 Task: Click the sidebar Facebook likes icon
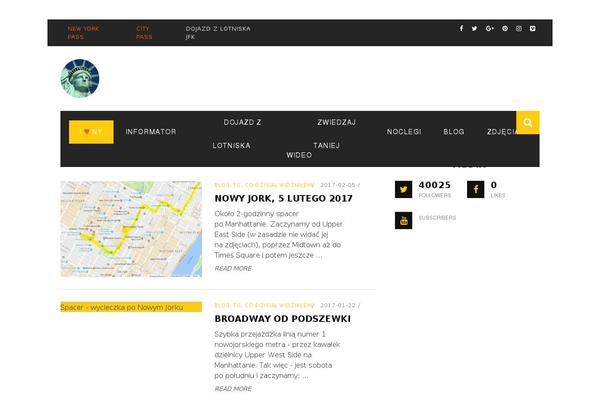tap(475, 189)
